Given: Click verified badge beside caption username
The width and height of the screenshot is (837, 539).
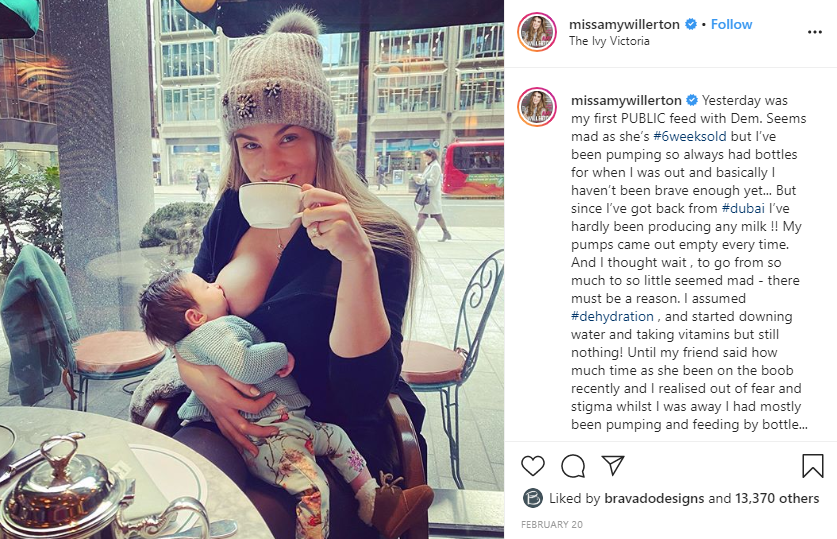Looking at the screenshot, I should 692,100.
